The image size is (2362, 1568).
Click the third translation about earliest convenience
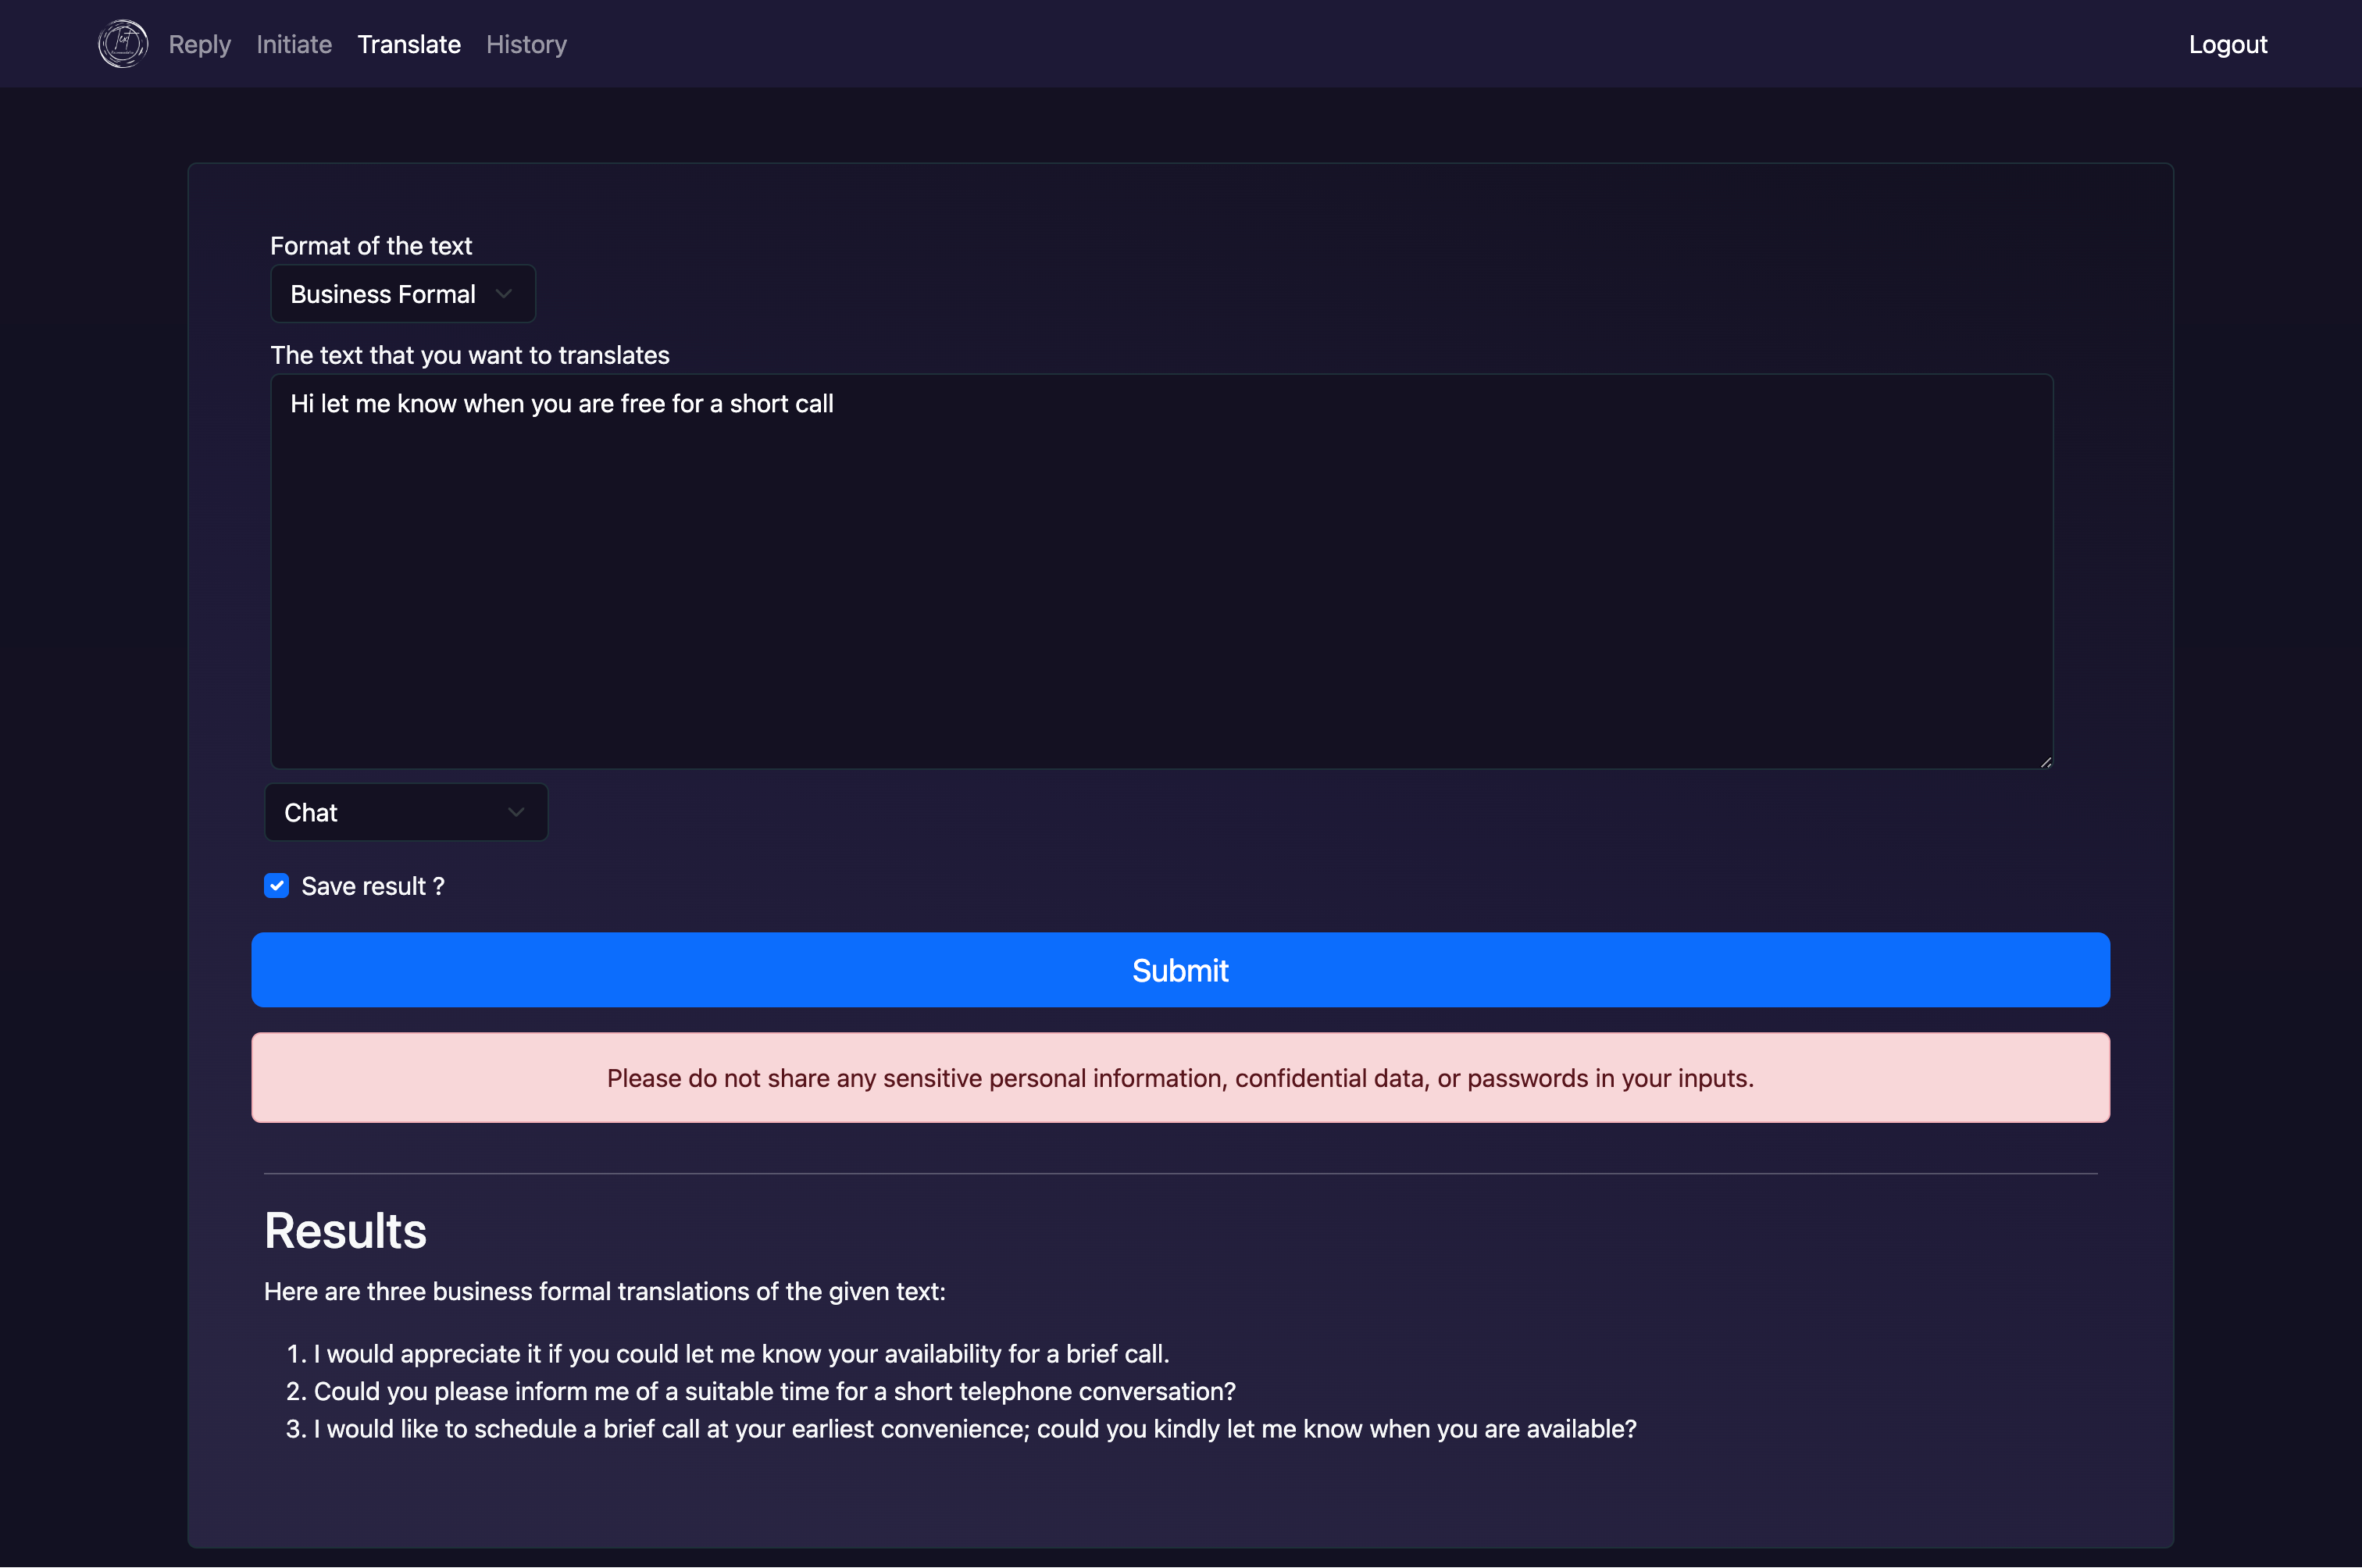coord(974,1429)
